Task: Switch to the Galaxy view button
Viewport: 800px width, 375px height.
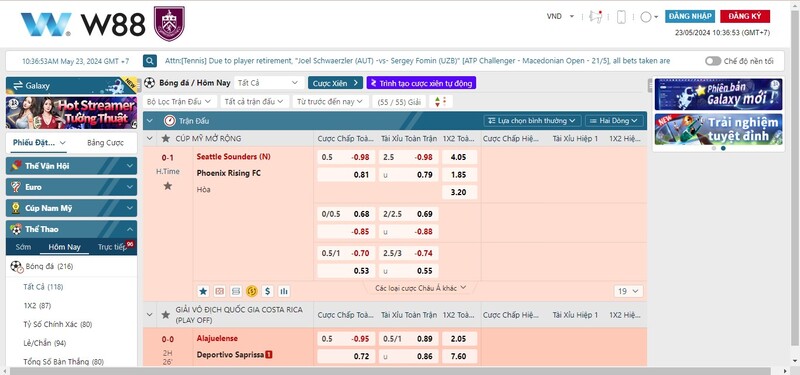Action: 71,86
